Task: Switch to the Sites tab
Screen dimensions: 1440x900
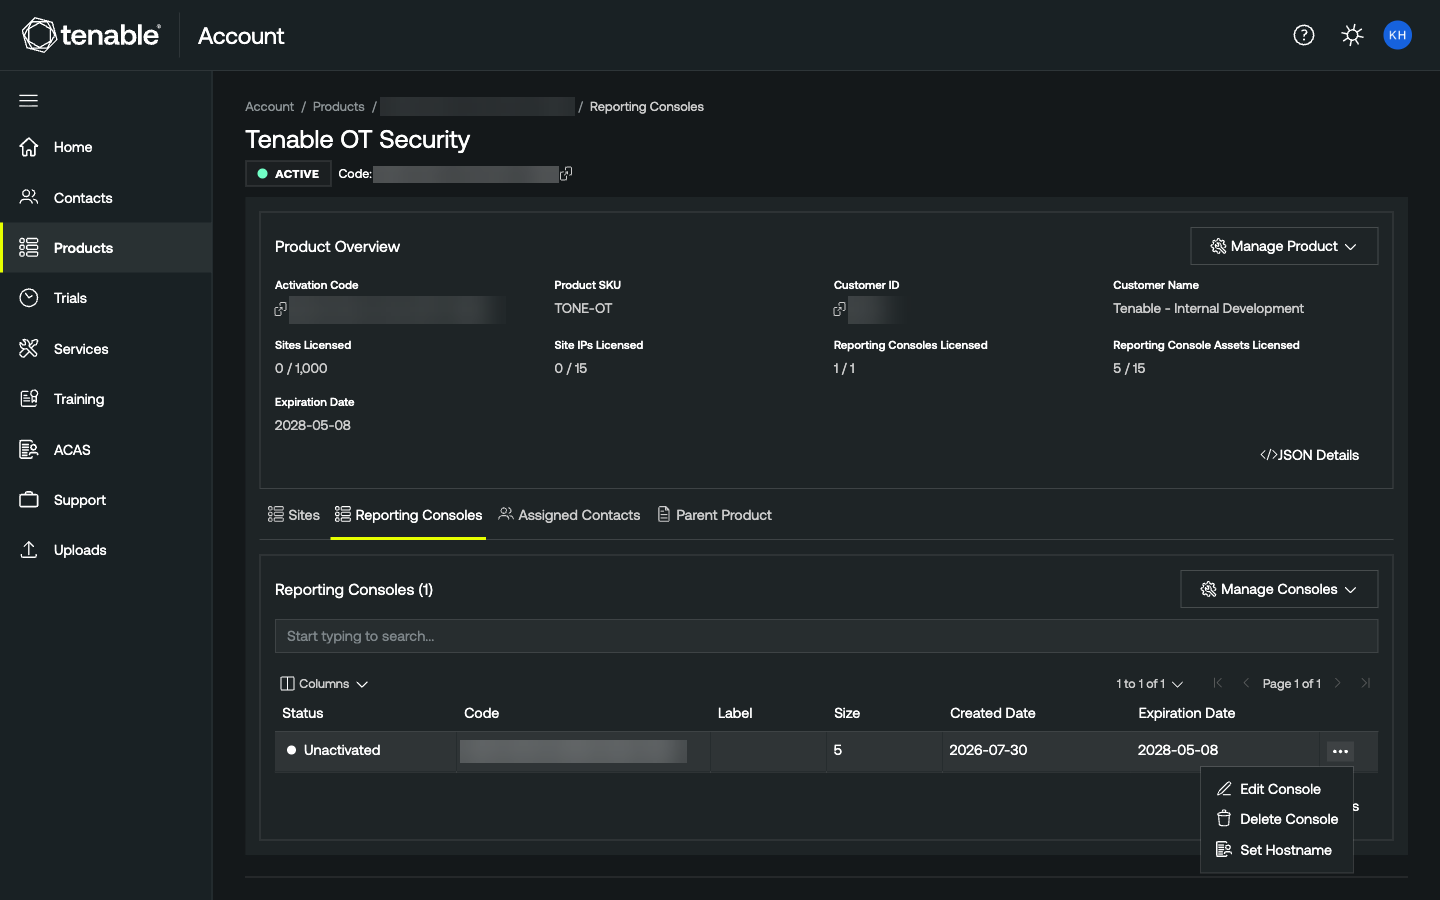Action: tap(294, 515)
